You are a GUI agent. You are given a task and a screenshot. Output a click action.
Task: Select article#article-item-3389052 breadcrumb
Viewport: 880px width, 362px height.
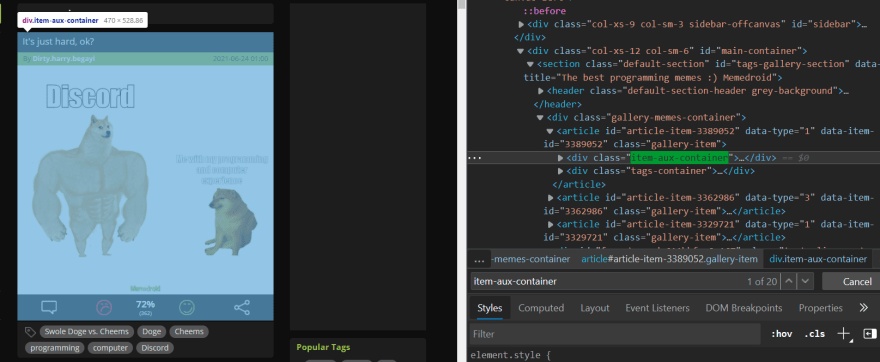click(670, 259)
